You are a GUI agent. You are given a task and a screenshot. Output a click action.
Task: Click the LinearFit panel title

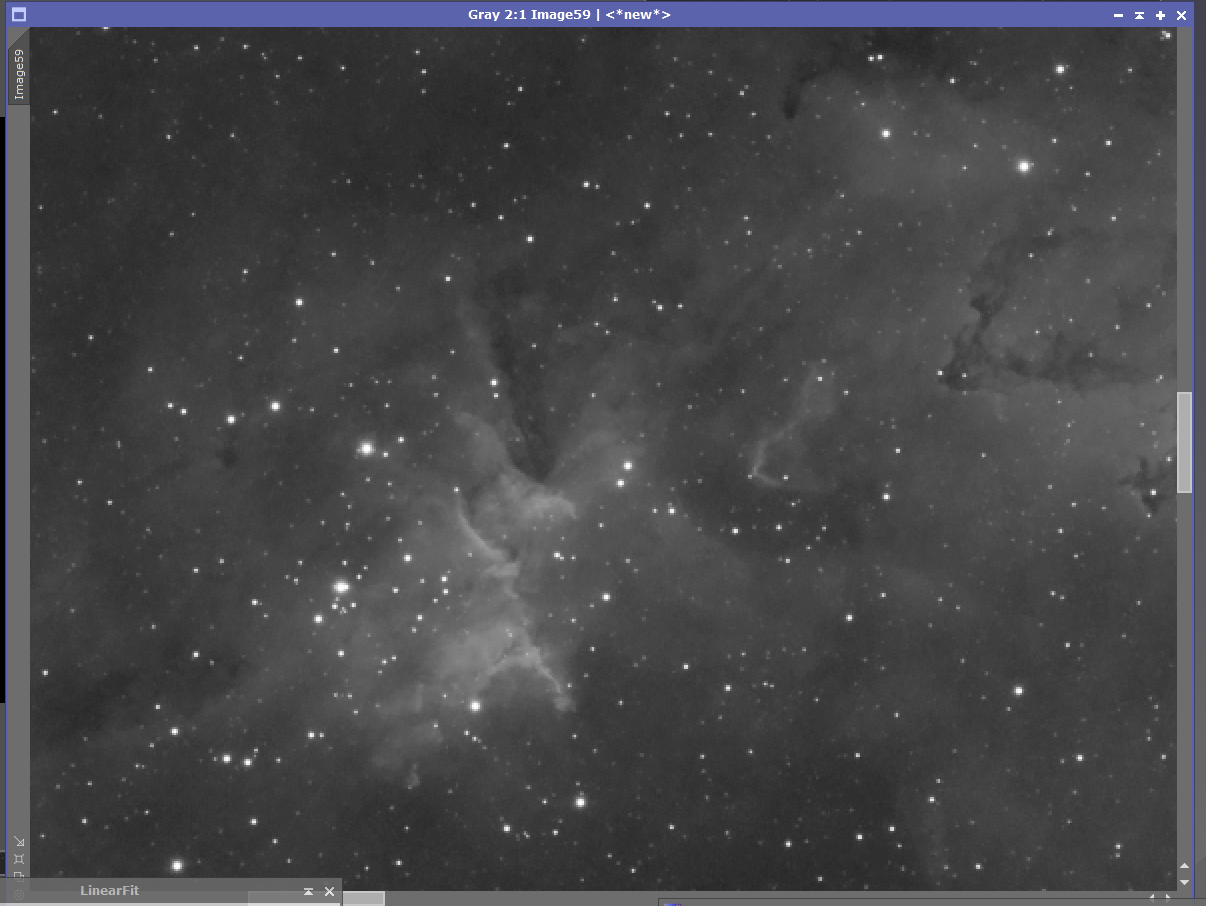click(110, 890)
